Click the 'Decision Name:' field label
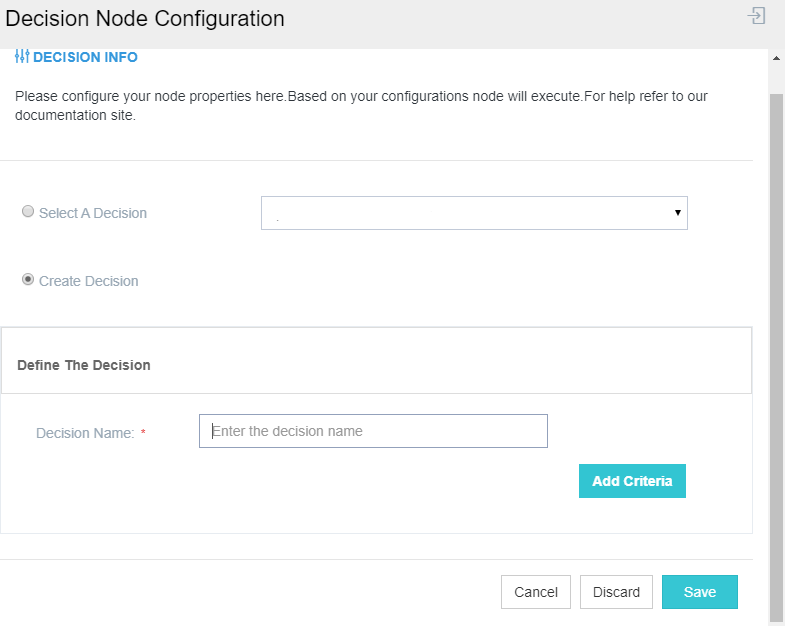The width and height of the screenshot is (785, 626). click(85, 433)
